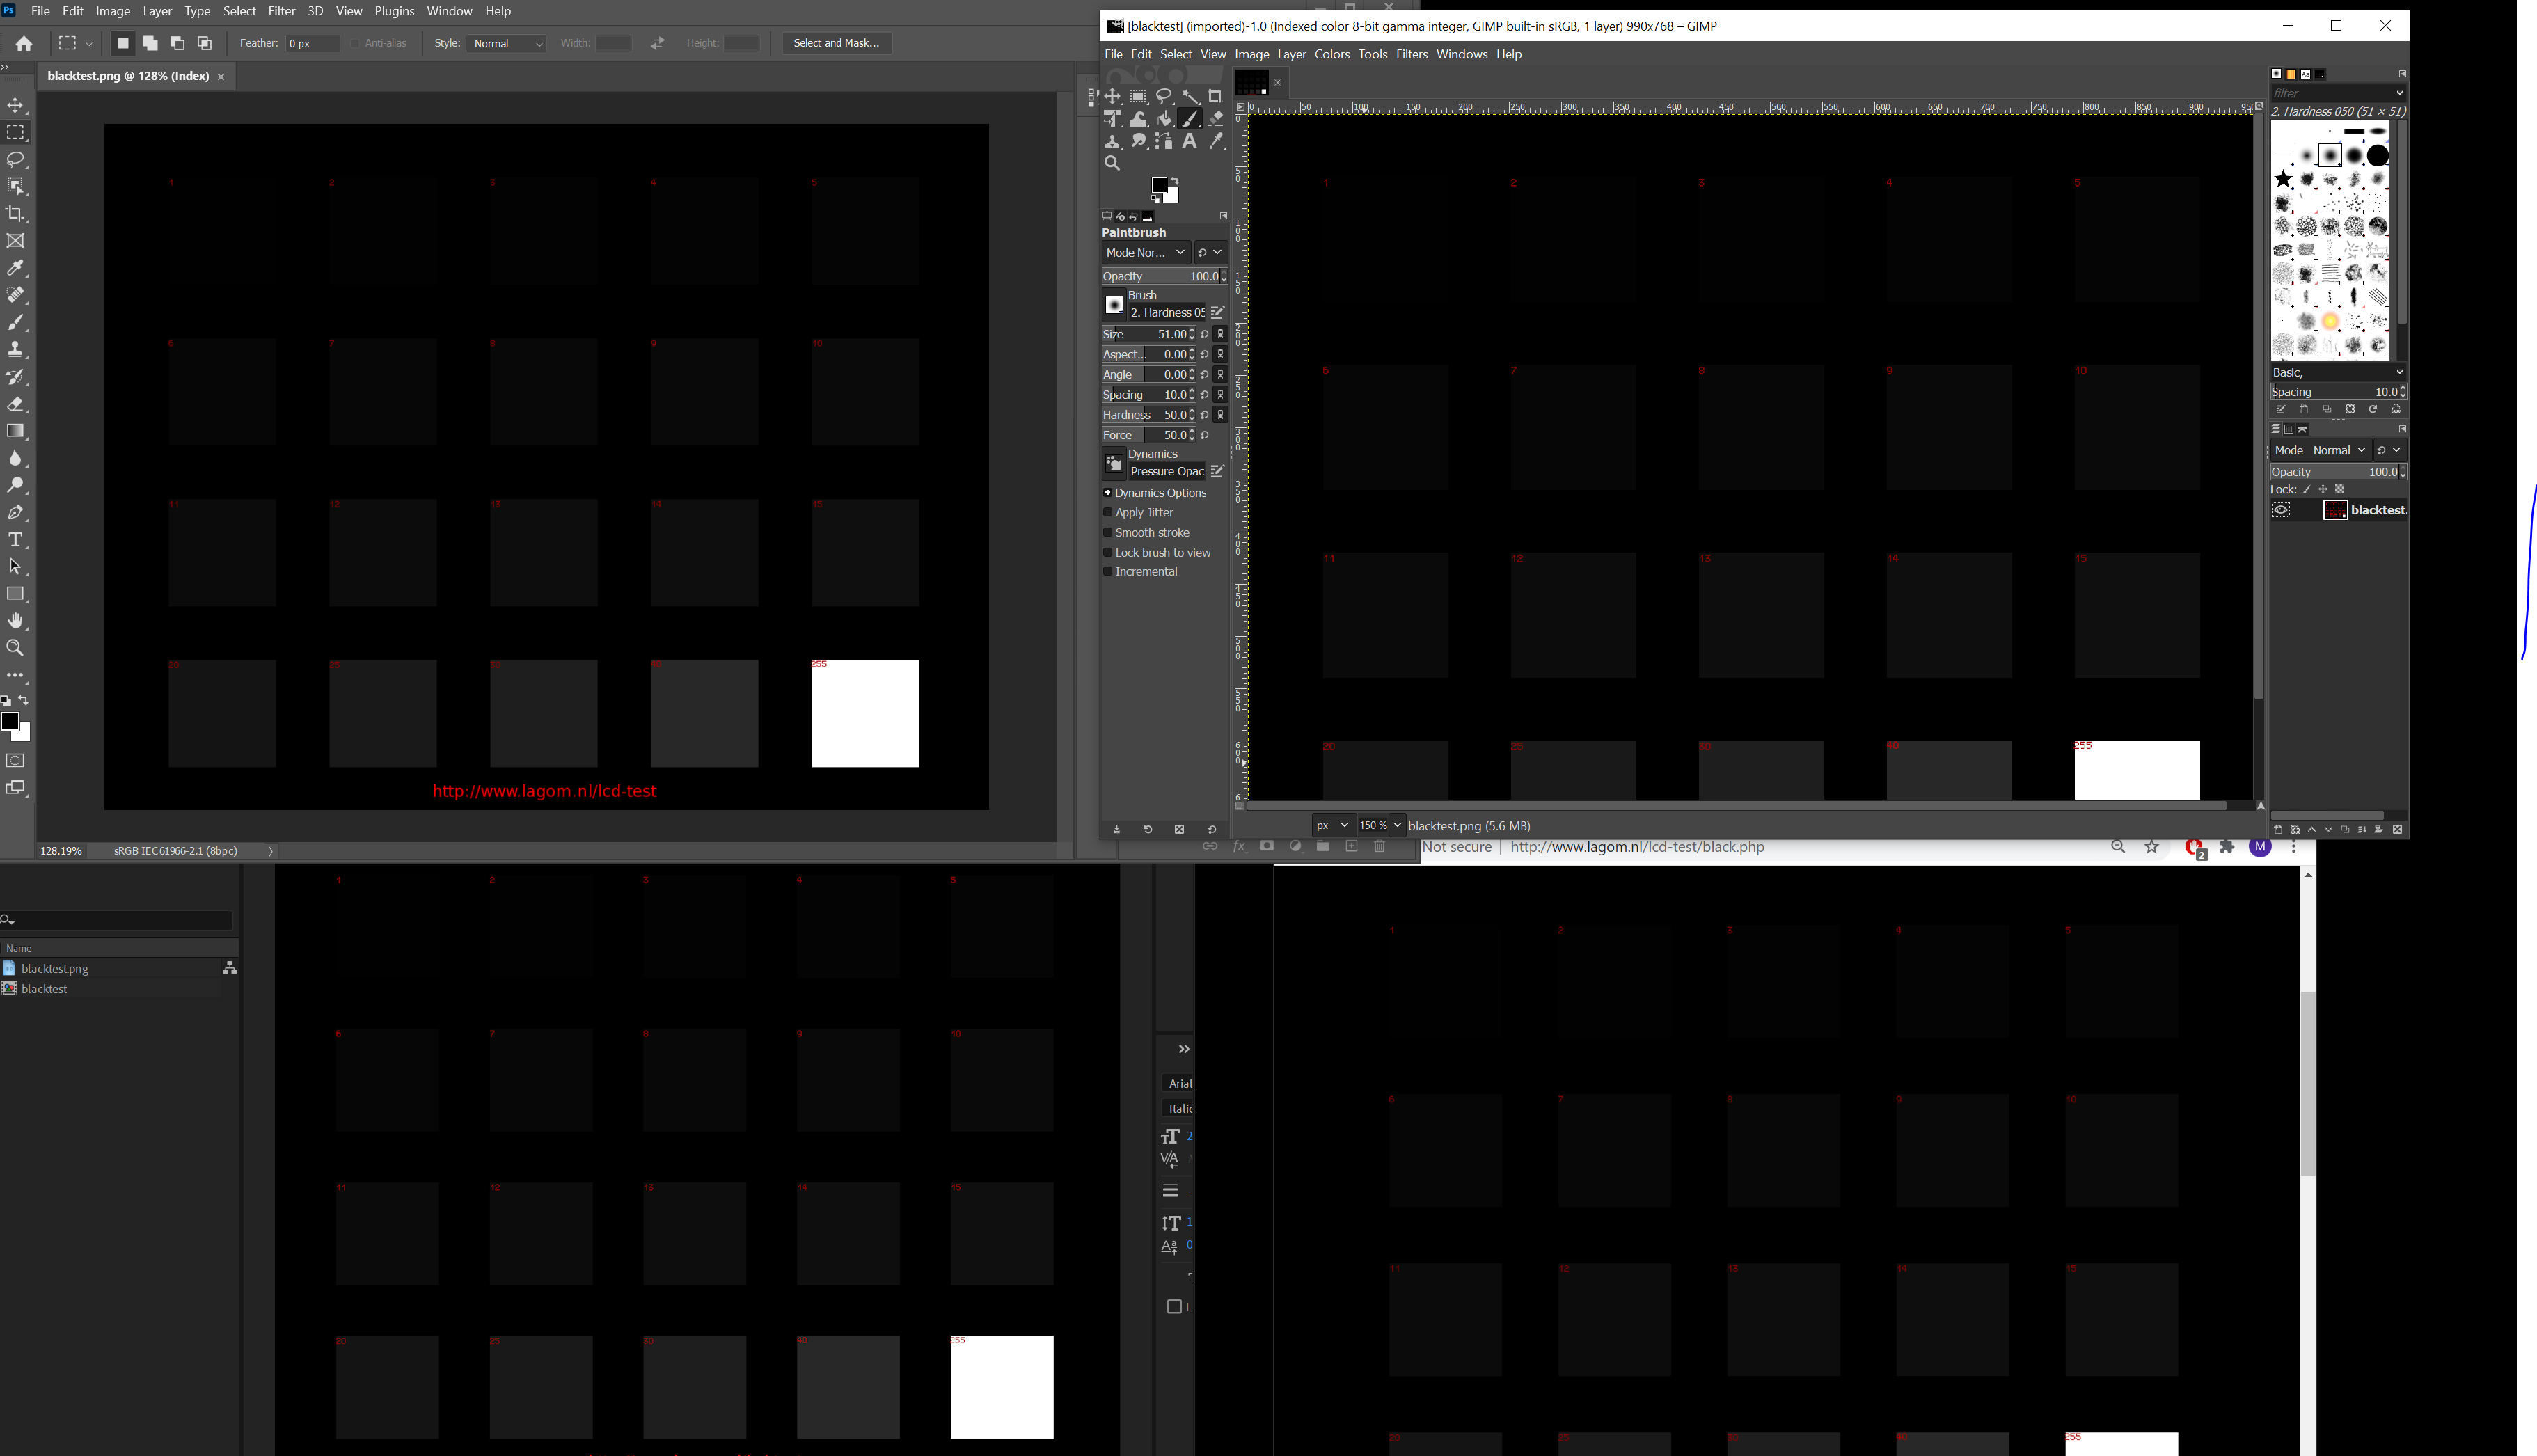Select the Crop tool in Photoshop
The image size is (2537, 1456).
[16, 214]
